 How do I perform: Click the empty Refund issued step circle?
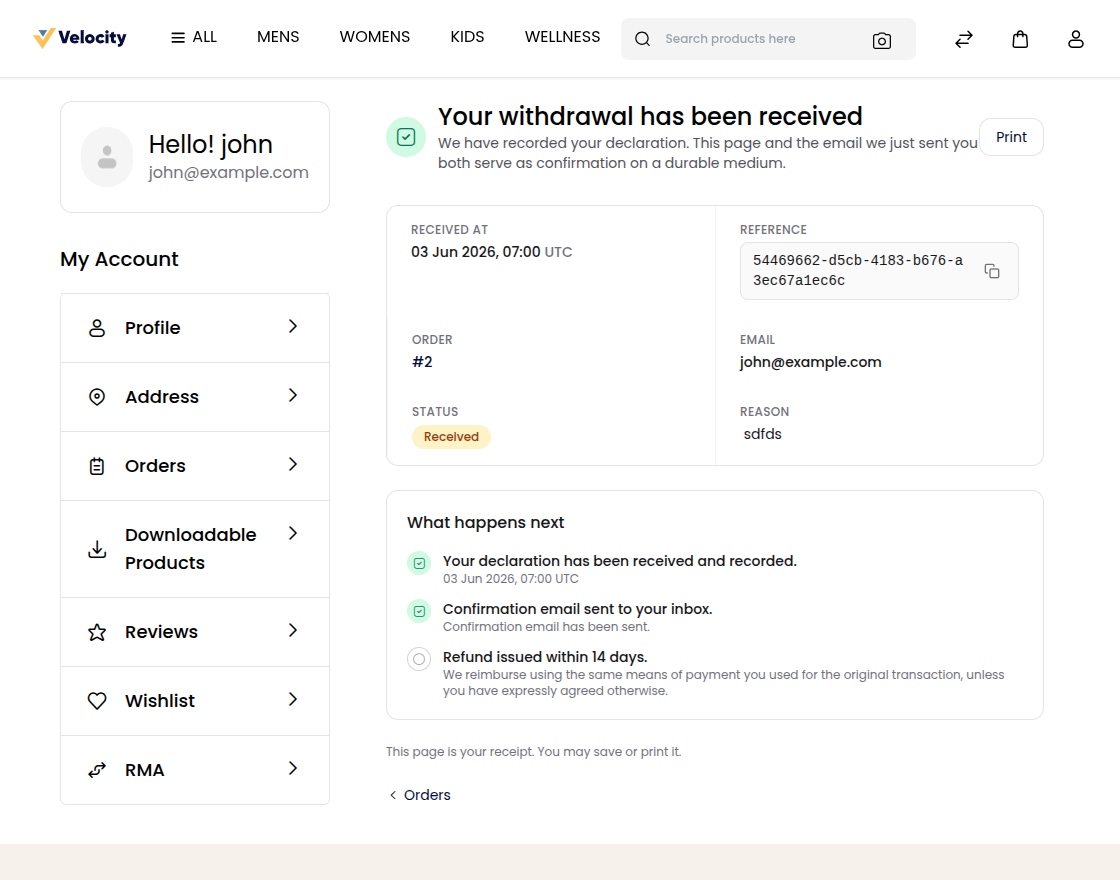point(419,659)
